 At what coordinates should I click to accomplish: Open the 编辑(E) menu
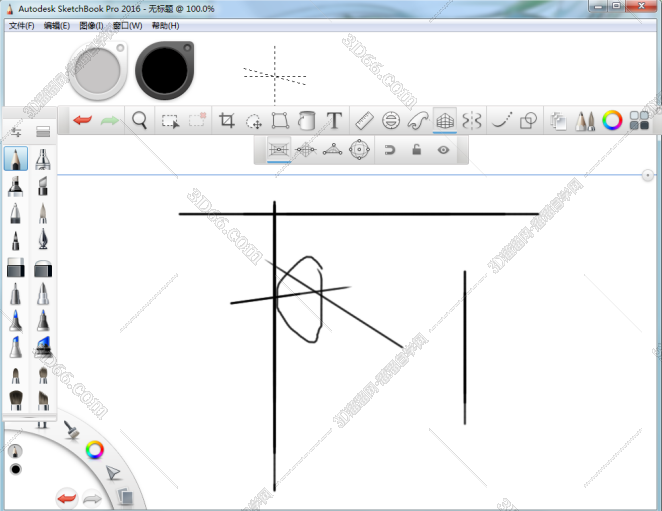tap(57, 26)
